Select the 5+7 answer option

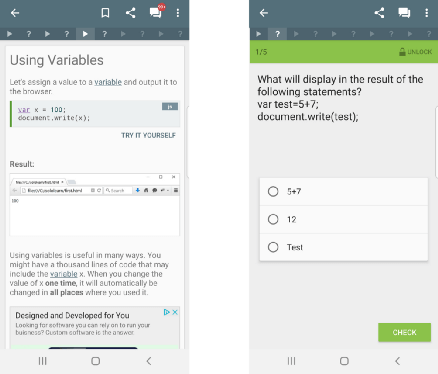[344, 191]
